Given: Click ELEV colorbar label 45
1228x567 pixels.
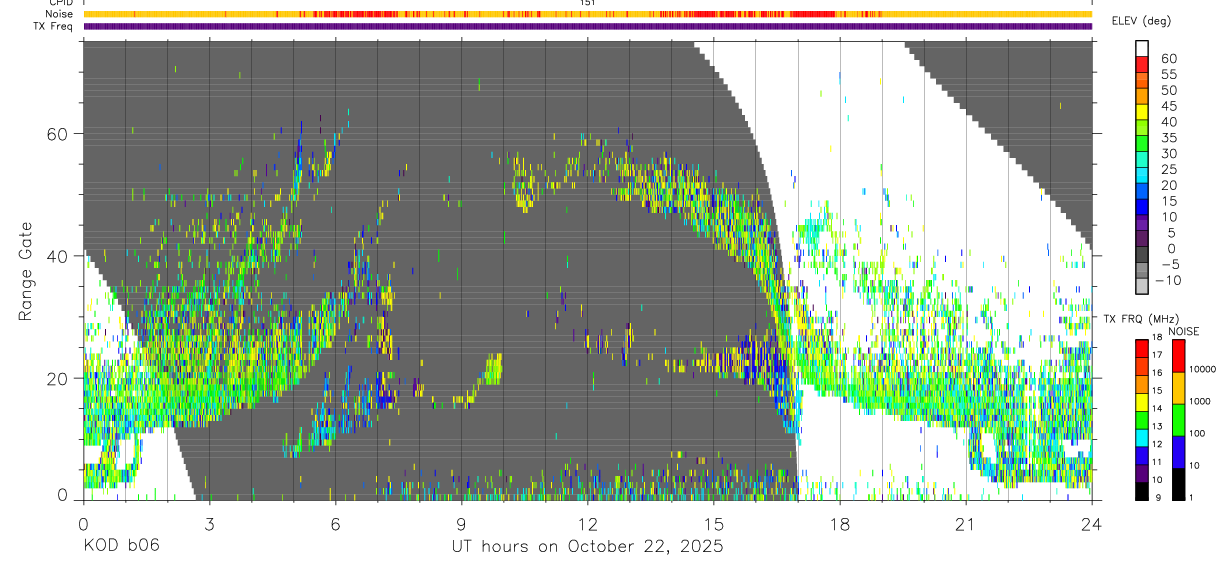Looking at the screenshot, I should (1167, 106).
